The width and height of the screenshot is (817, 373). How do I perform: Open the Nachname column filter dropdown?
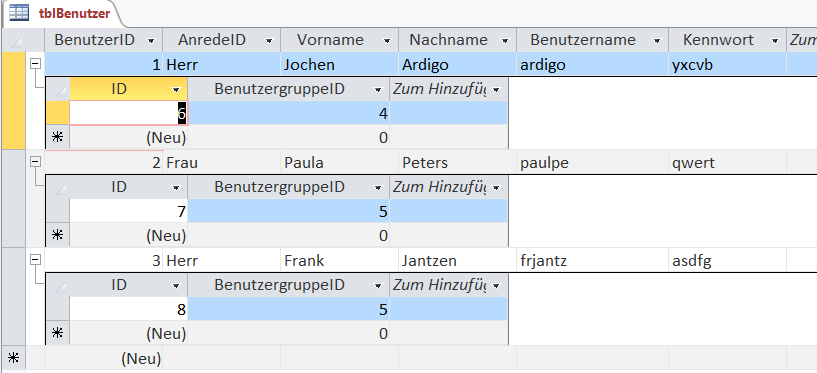point(505,41)
